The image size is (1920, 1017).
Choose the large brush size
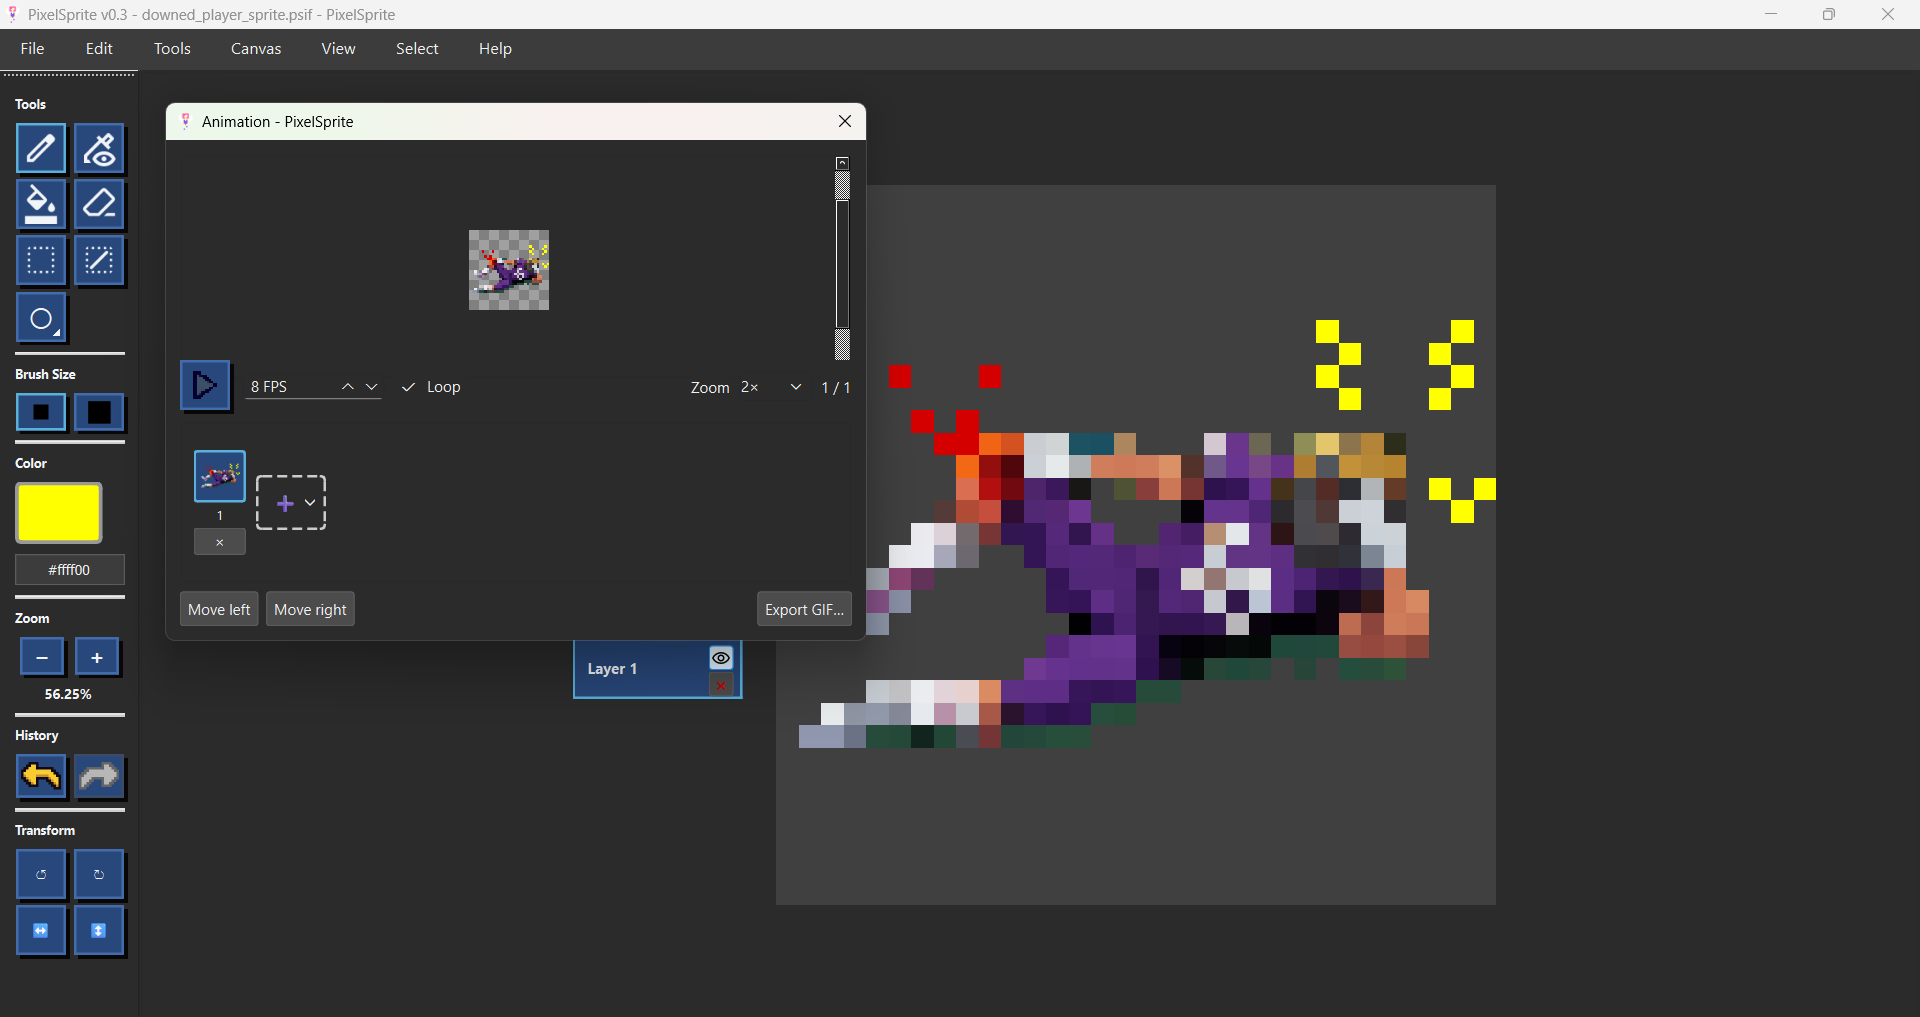pyautogui.click(x=99, y=412)
